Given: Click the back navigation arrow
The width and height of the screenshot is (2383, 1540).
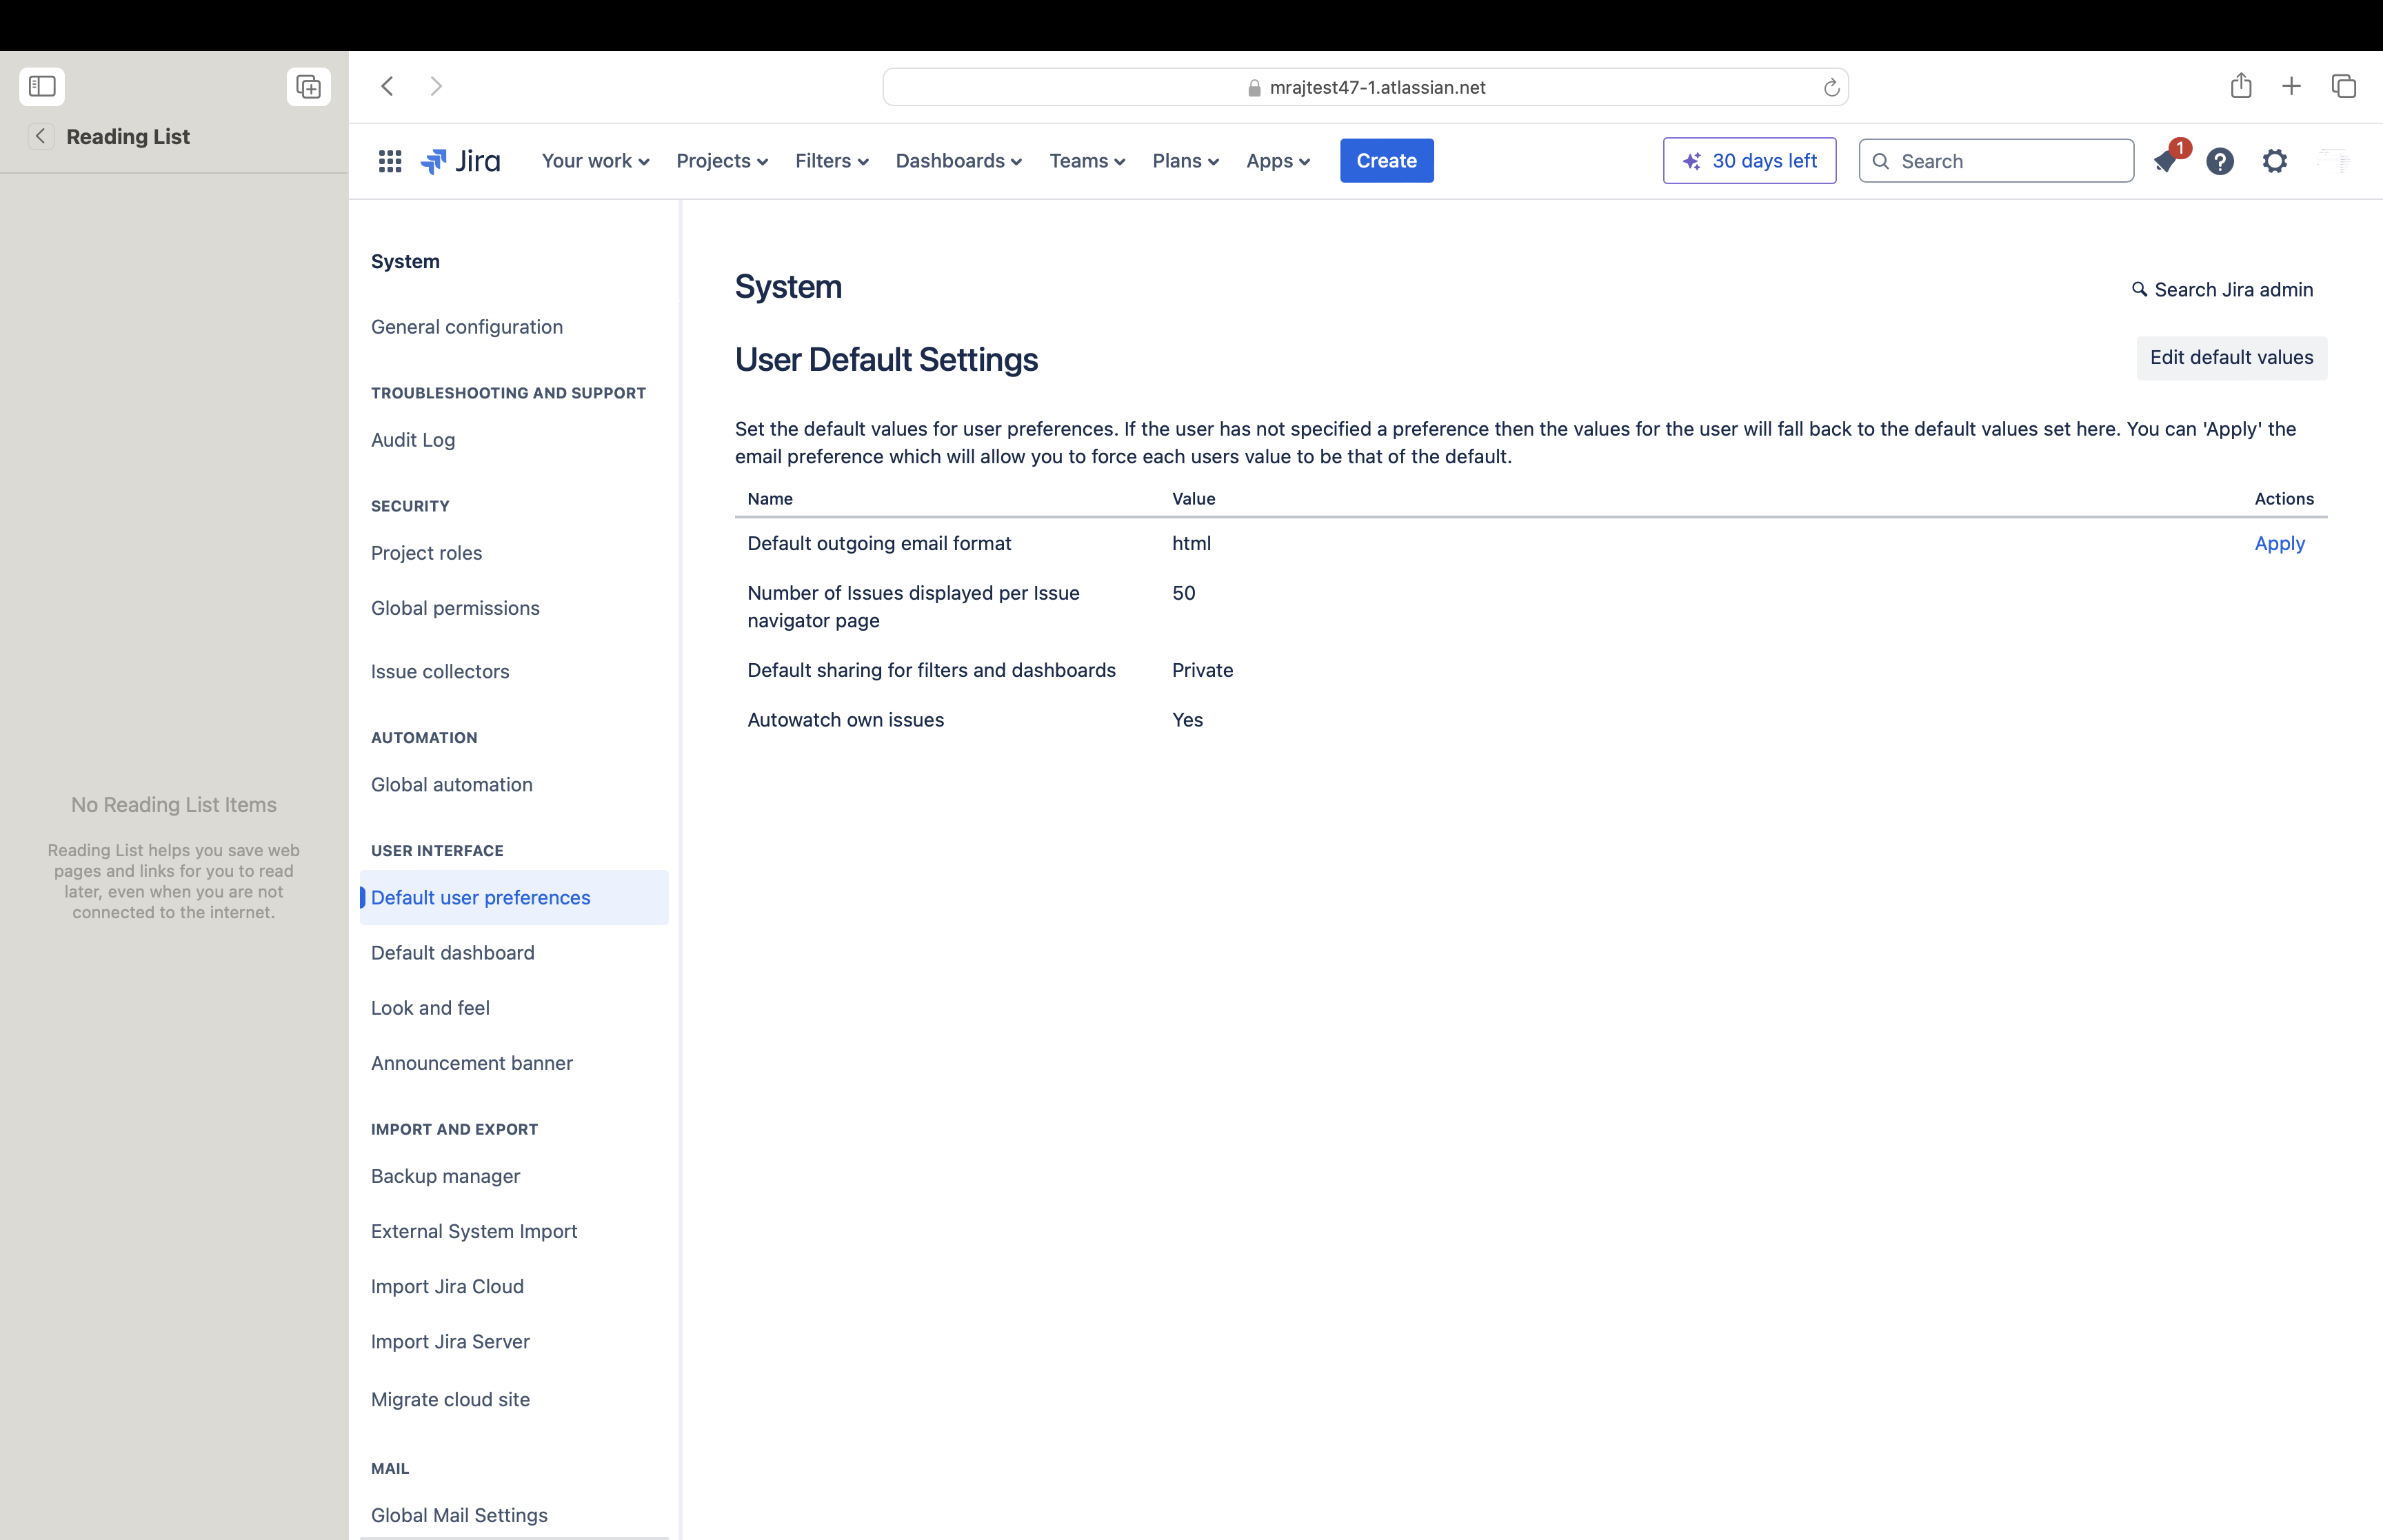Looking at the screenshot, I should click(x=387, y=86).
